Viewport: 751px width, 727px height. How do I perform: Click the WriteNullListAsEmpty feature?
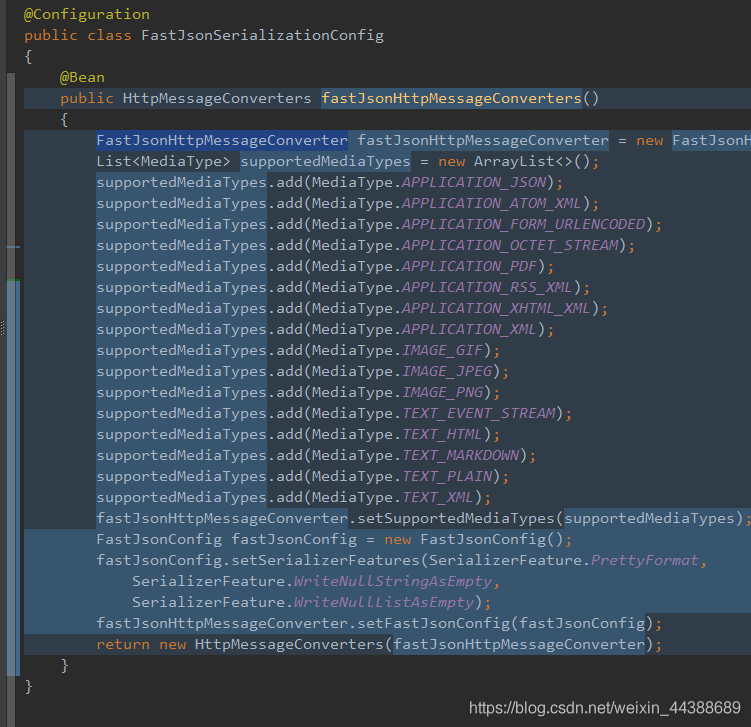pos(384,602)
